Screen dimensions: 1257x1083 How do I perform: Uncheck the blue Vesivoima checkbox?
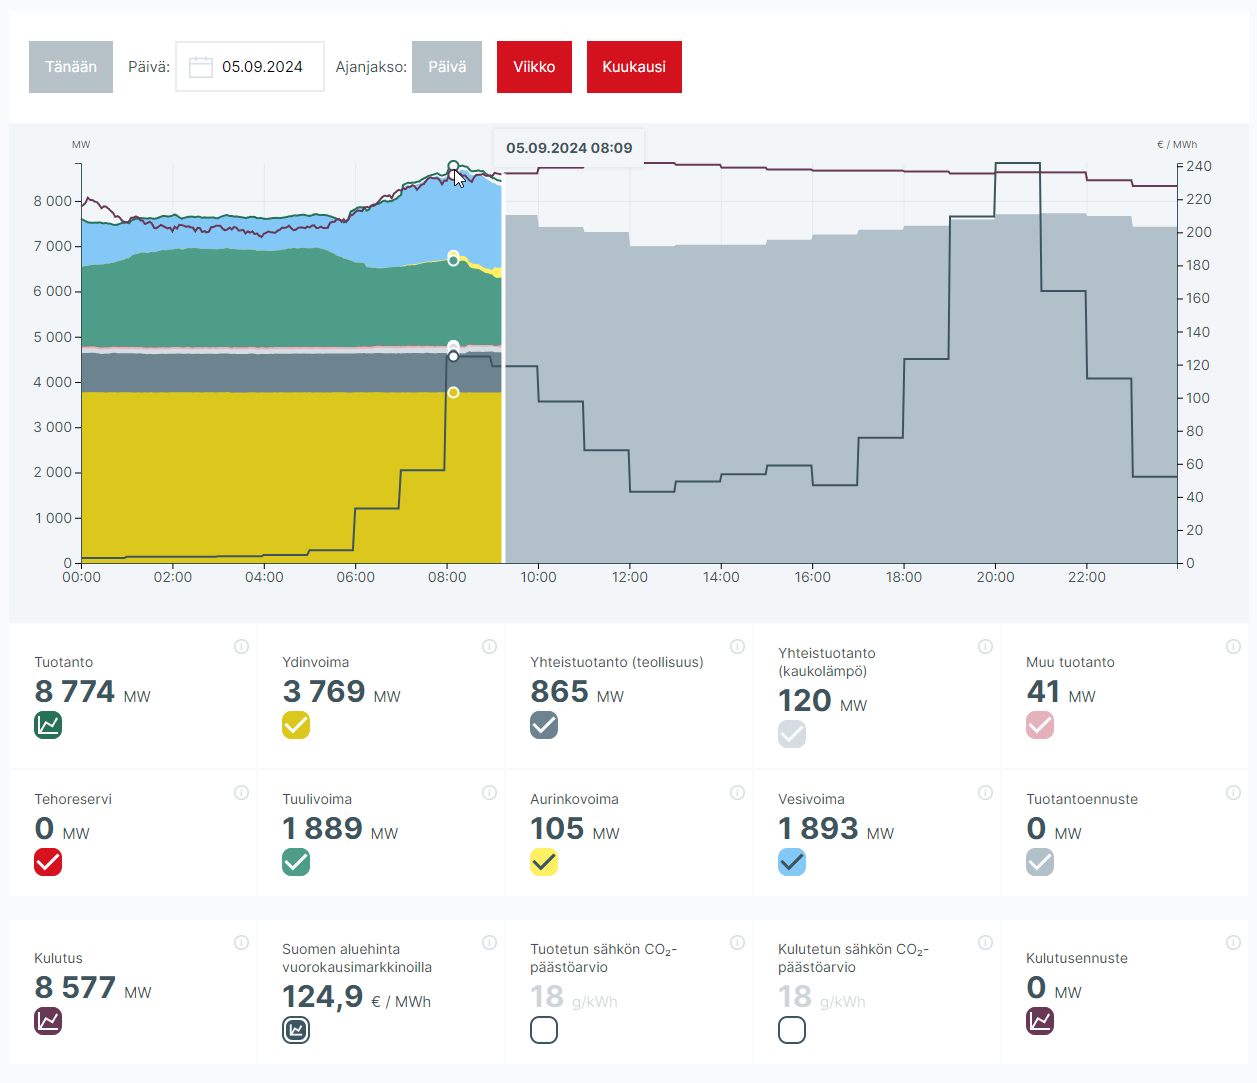click(x=792, y=862)
